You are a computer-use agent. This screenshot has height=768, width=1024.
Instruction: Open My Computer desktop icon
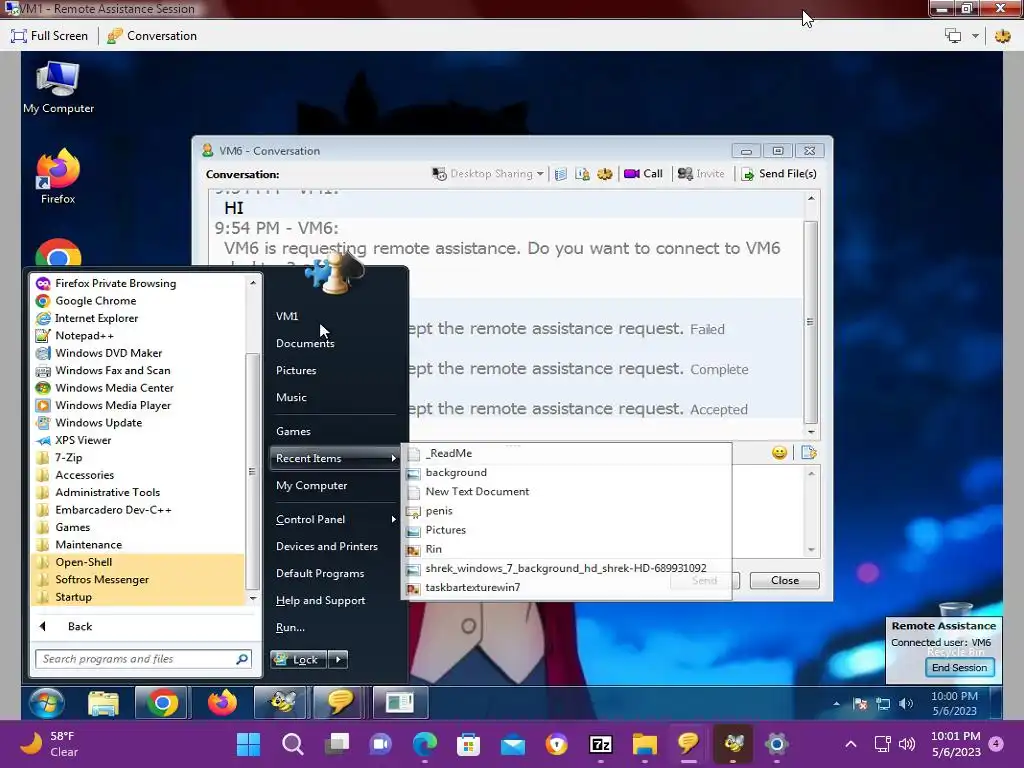pos(58,88)
